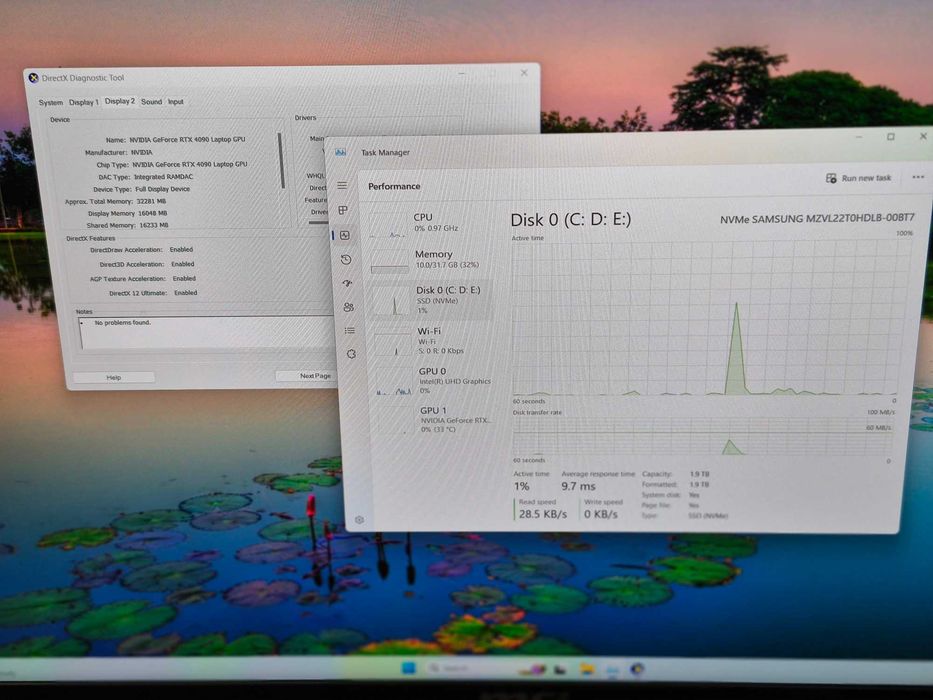Image resolution: width=933 pixels, height=700 pixels.
Task: Click the 9.7 ms average response time
Action: (578, 486)
